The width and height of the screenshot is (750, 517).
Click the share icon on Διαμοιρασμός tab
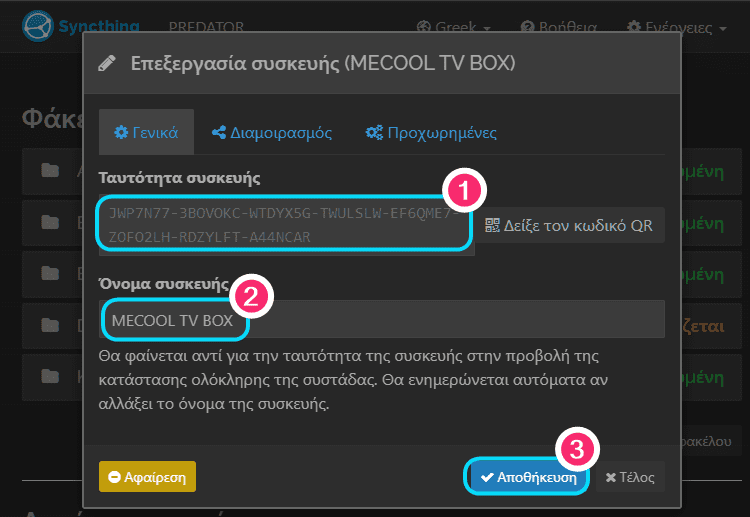219,132
